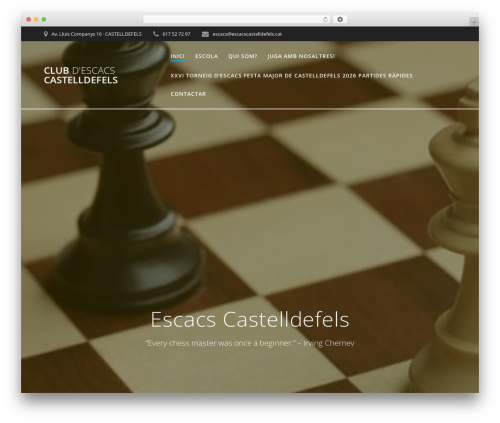Image resolution: width=500 pixels, height=423 pixels.
Task: Click the phone number 617 52 72 97
Action: click(176, 34)
